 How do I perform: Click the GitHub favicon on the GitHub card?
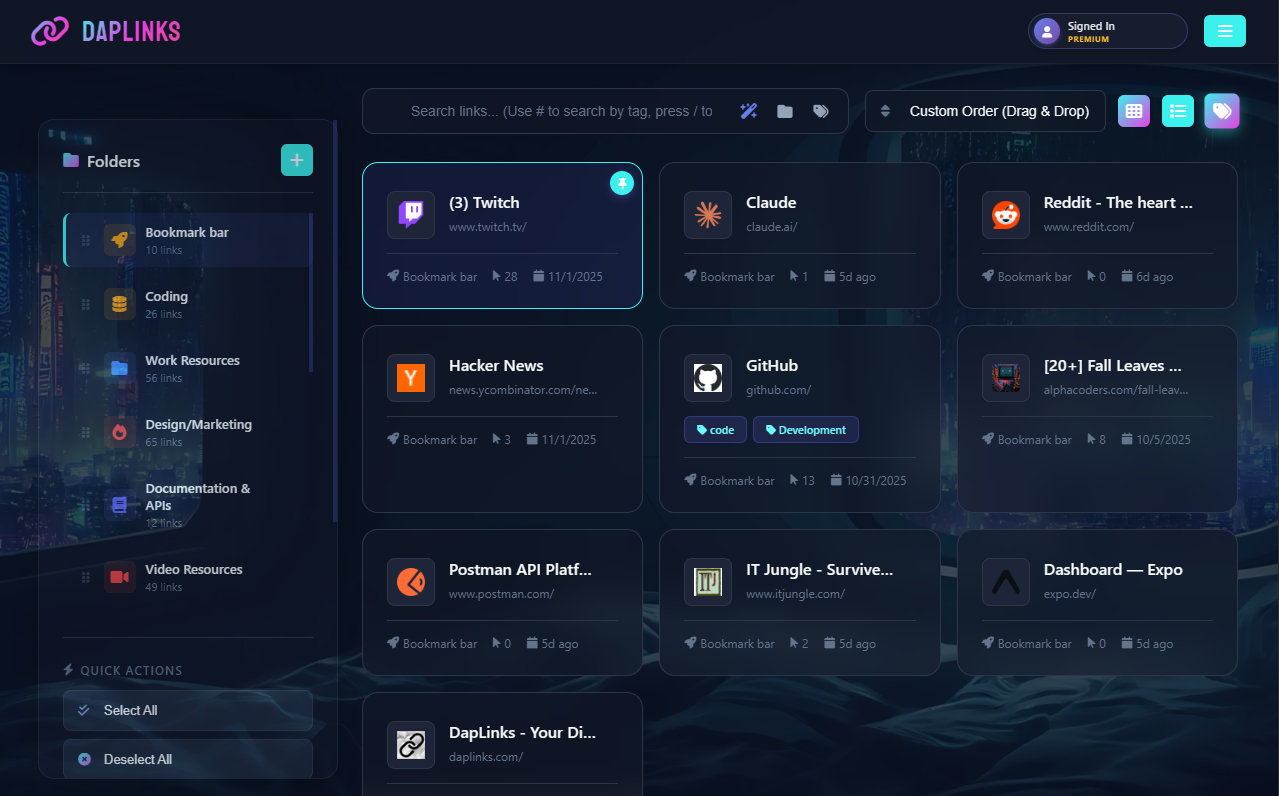click(707, 378)
